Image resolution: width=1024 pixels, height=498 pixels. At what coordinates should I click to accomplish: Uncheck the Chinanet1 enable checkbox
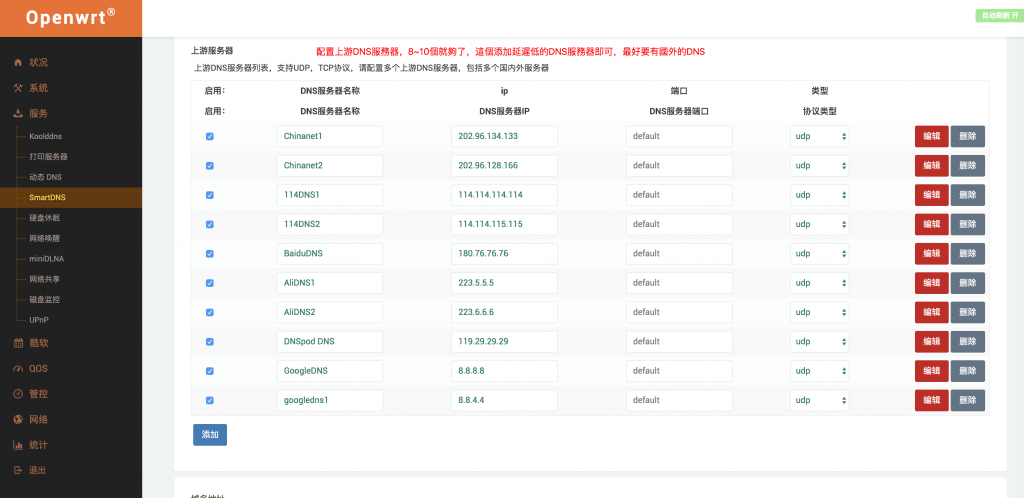pos(210,136)
